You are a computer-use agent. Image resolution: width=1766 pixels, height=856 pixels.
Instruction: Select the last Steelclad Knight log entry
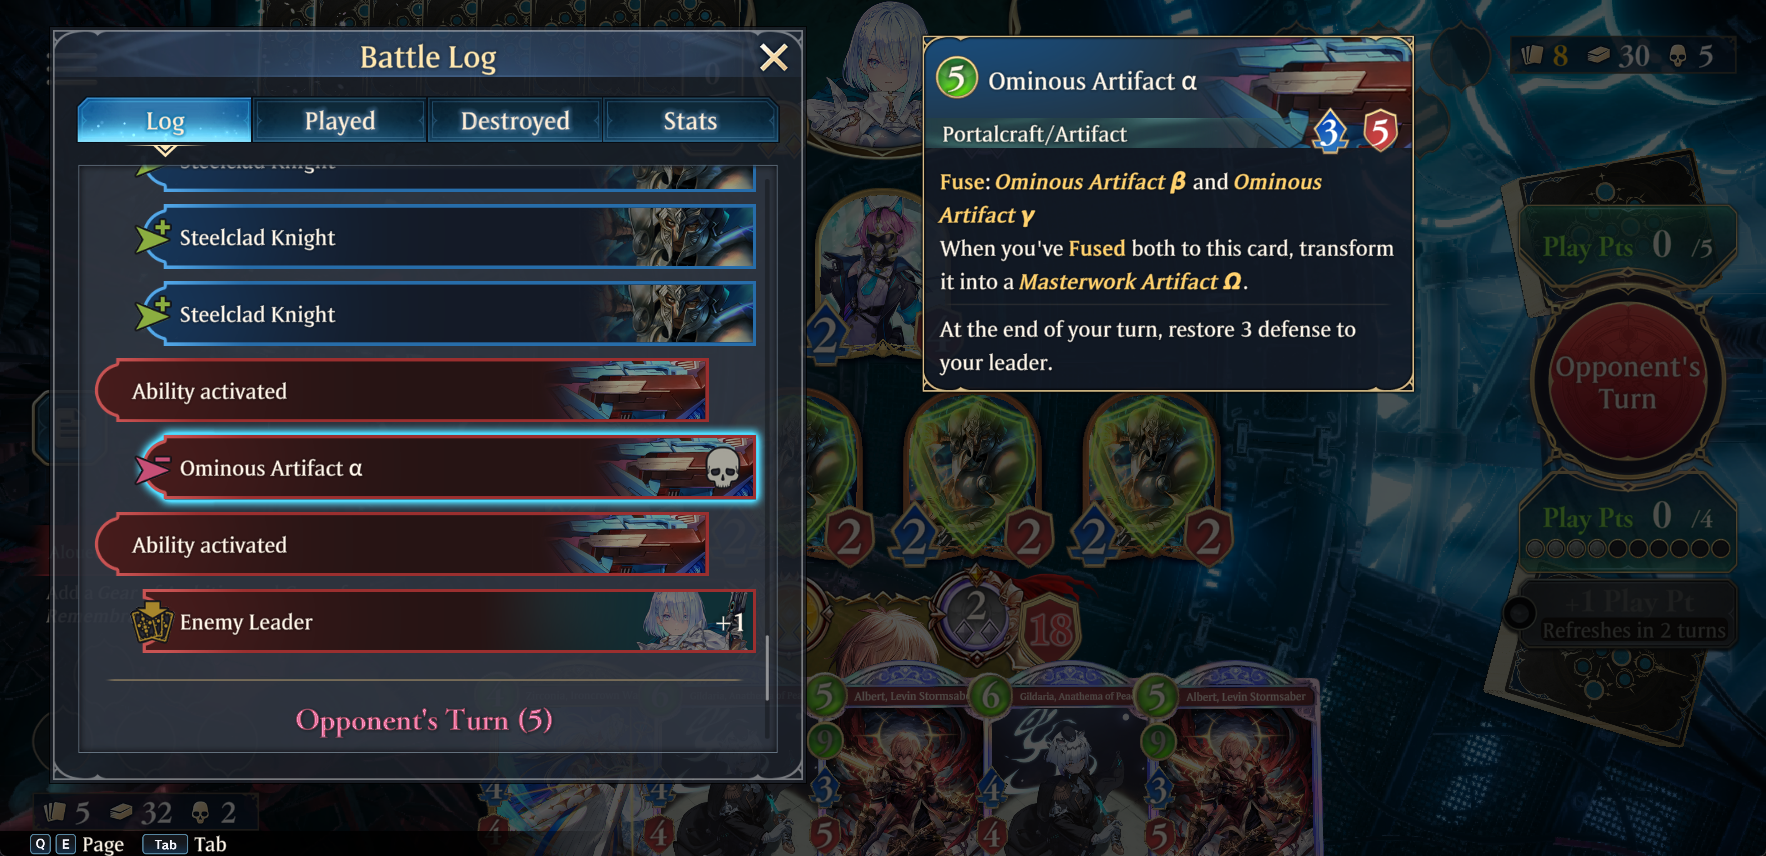click(x=448, y=314)
